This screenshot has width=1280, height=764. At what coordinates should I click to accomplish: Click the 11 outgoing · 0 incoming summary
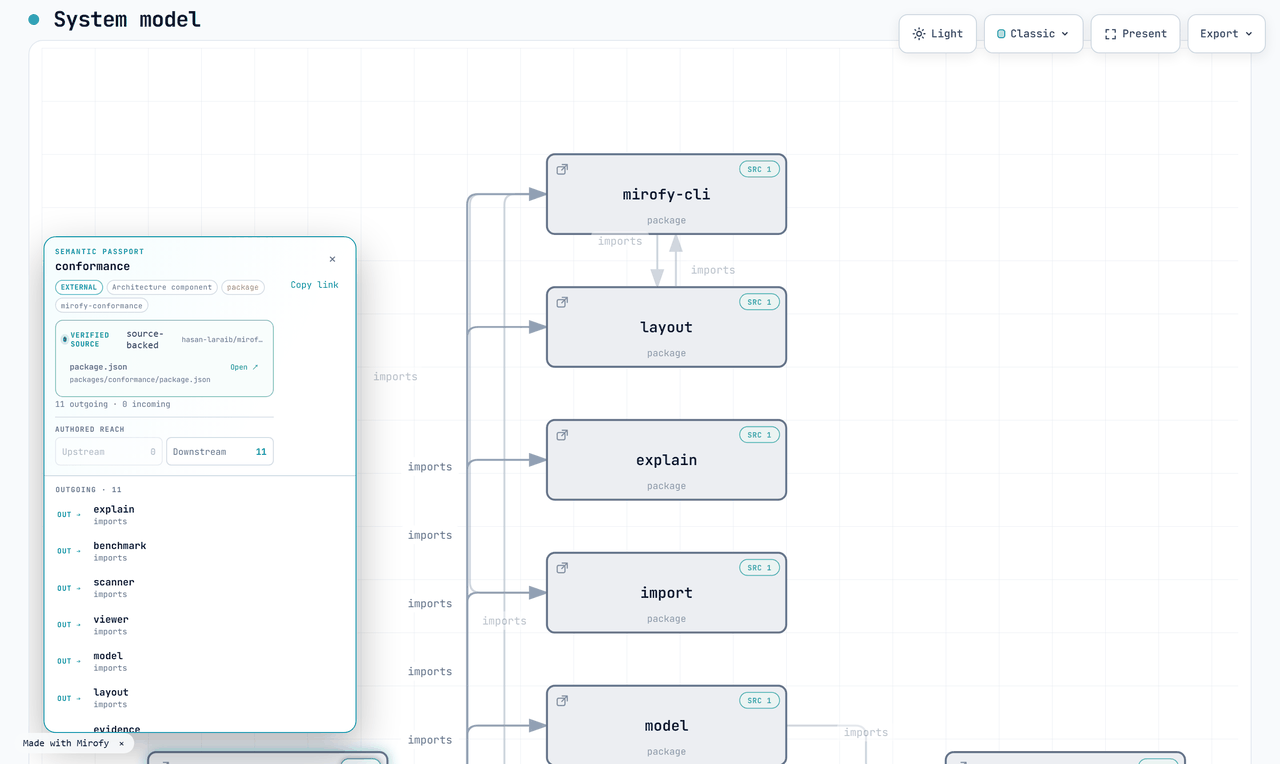click(x=112, y=404)
